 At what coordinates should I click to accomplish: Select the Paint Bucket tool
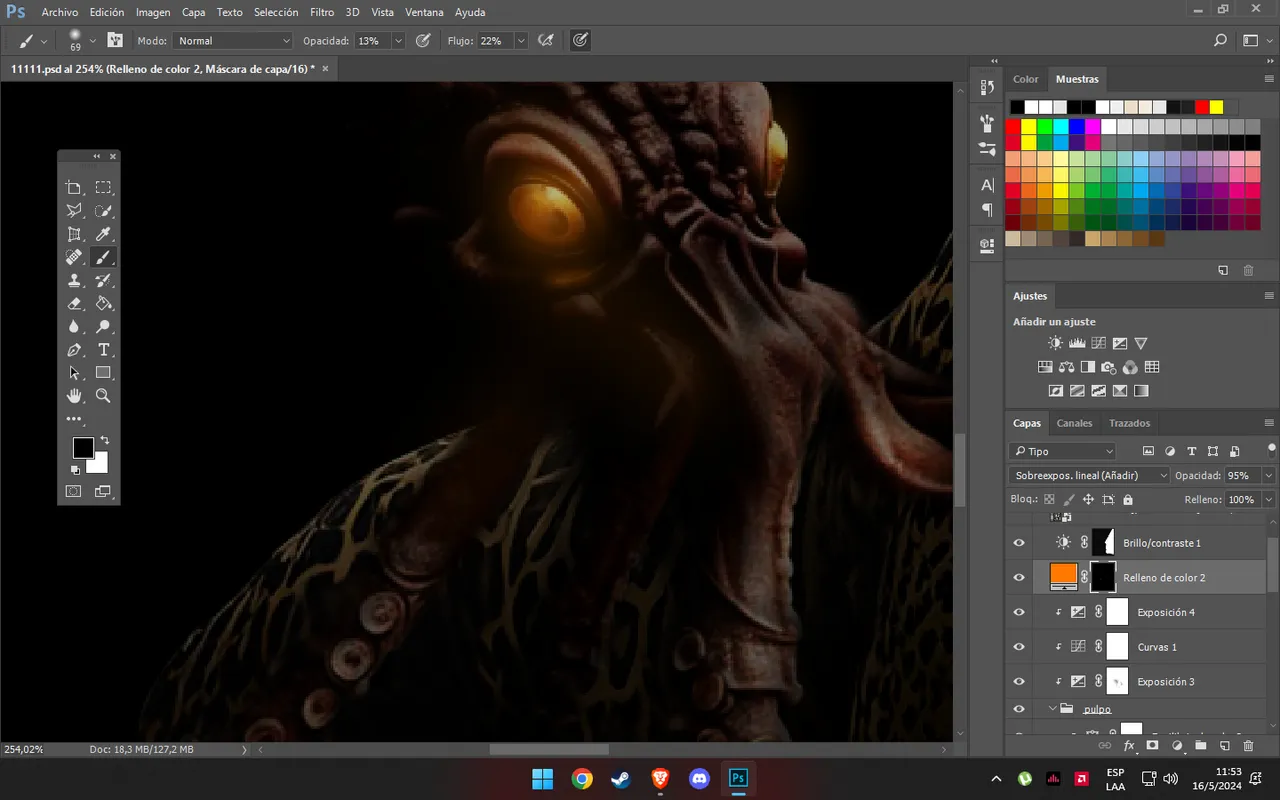click(103, 303)
